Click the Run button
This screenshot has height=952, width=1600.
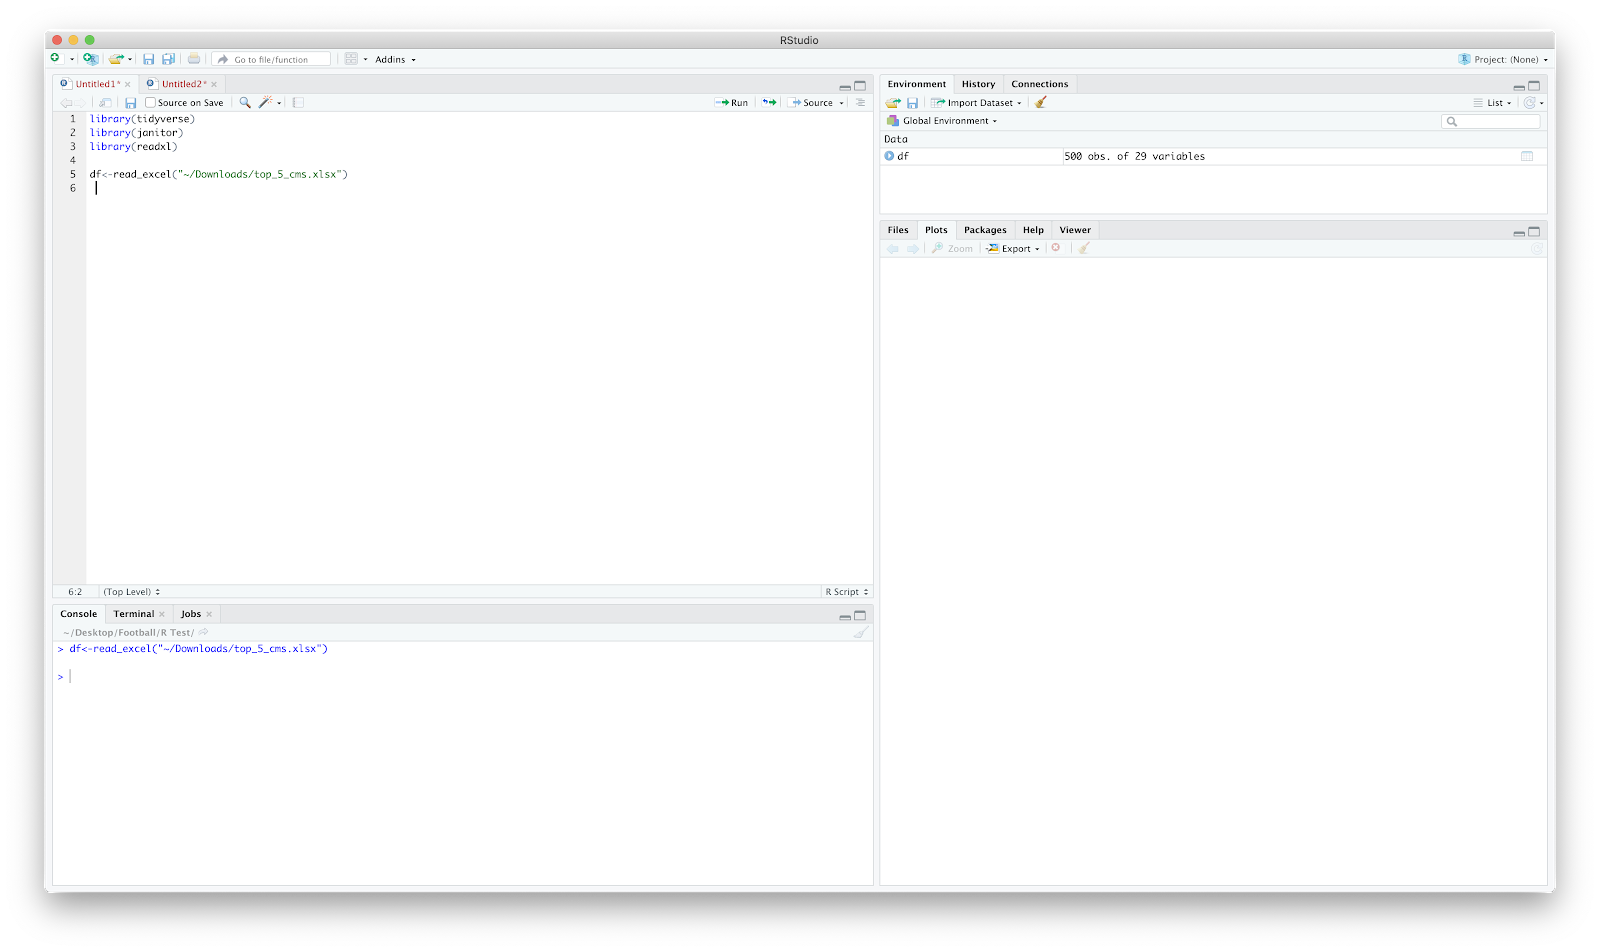pos(732,103)
